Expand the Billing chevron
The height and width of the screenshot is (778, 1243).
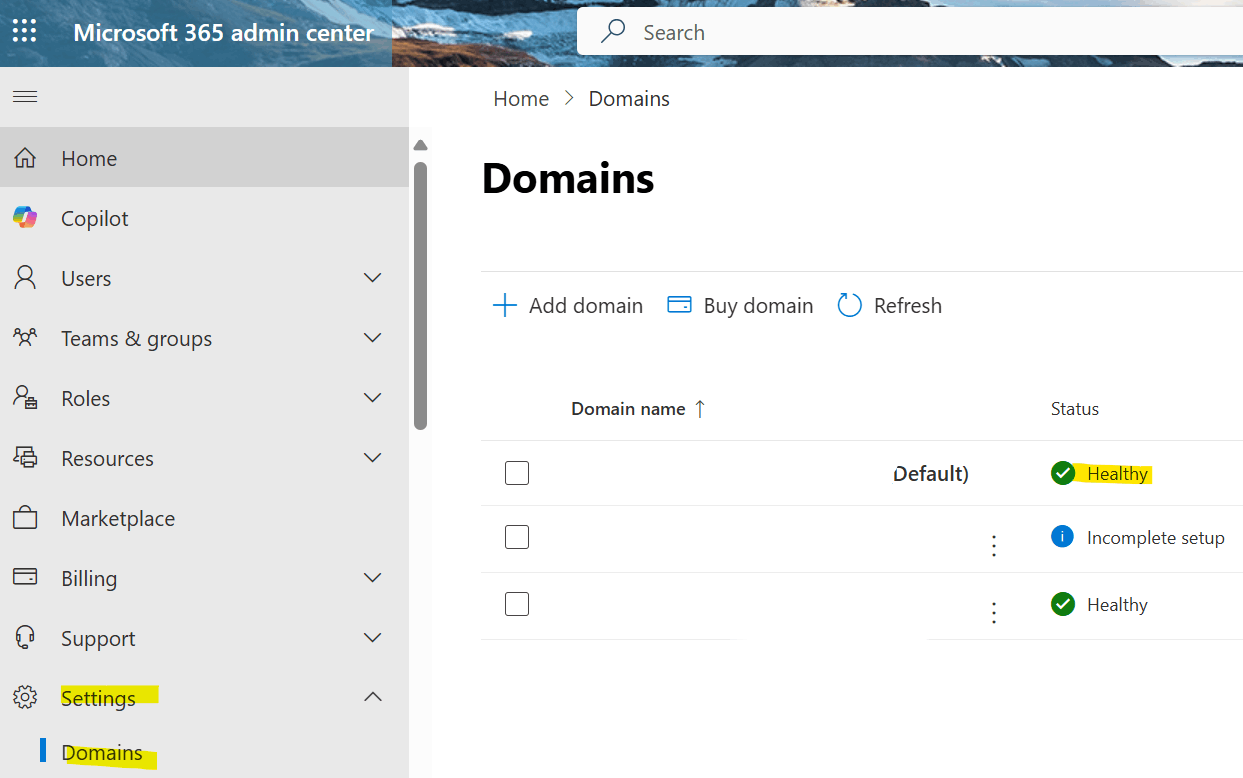(x=373, y=577)
